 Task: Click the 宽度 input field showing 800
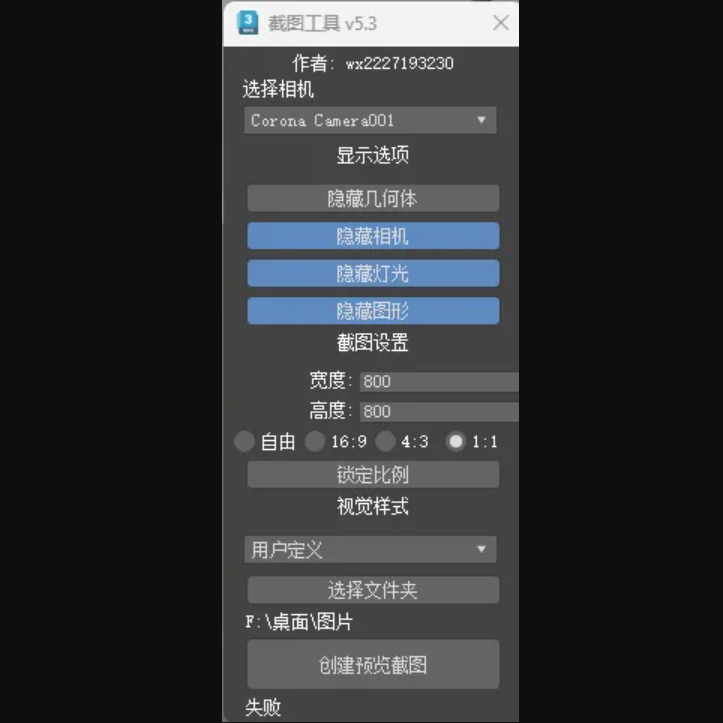point(439,382)
